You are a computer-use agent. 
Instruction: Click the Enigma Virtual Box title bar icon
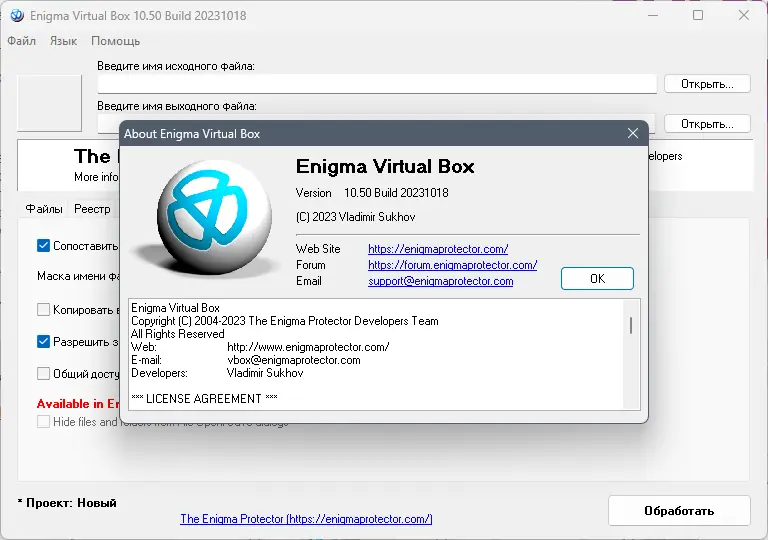(x=17, y=16)
